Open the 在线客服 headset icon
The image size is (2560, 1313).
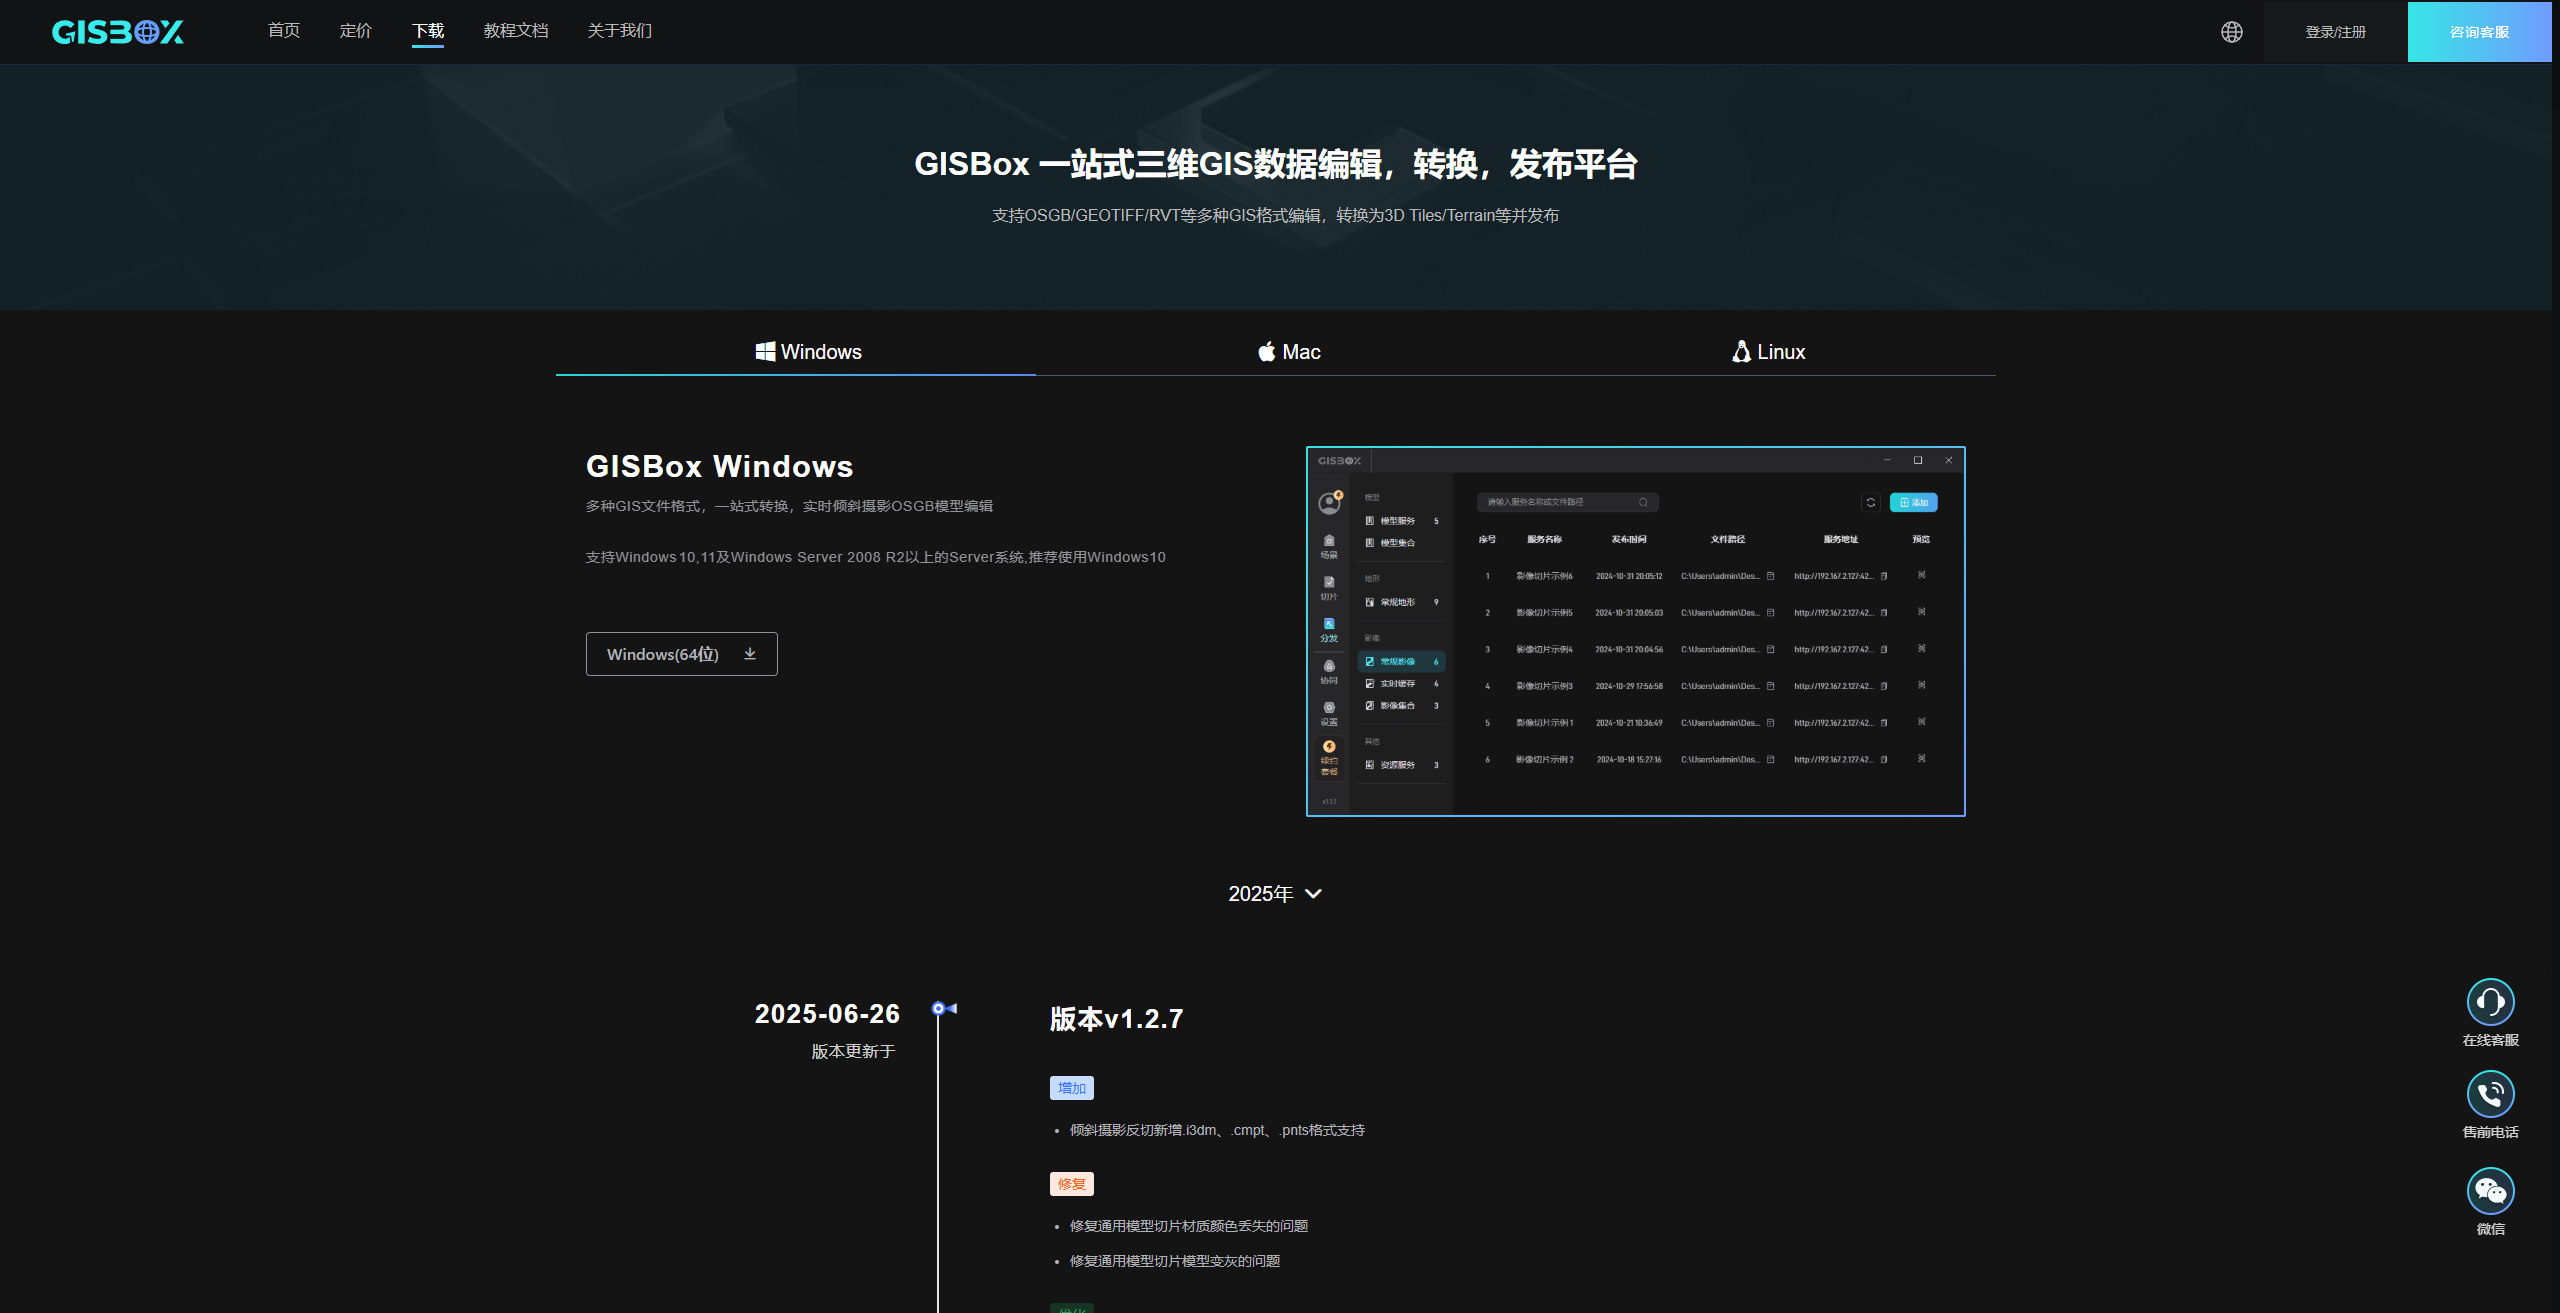(x=2490, y=1001)
